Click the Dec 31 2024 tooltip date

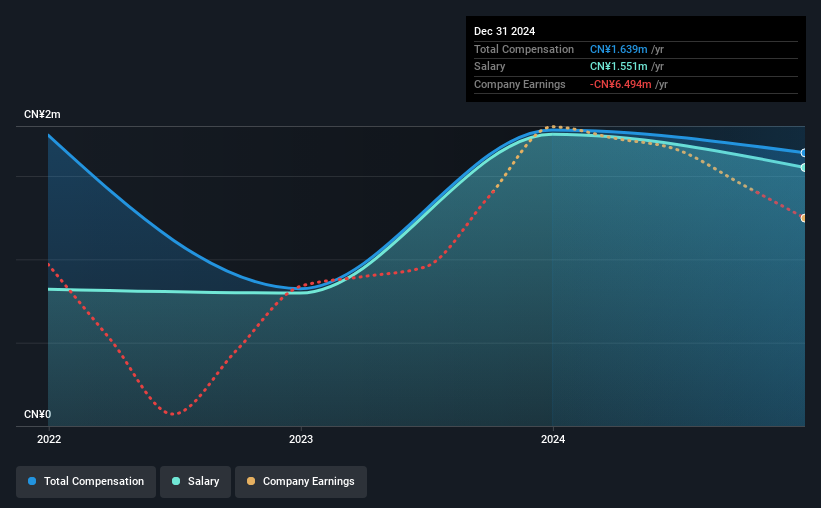(504, 31)
